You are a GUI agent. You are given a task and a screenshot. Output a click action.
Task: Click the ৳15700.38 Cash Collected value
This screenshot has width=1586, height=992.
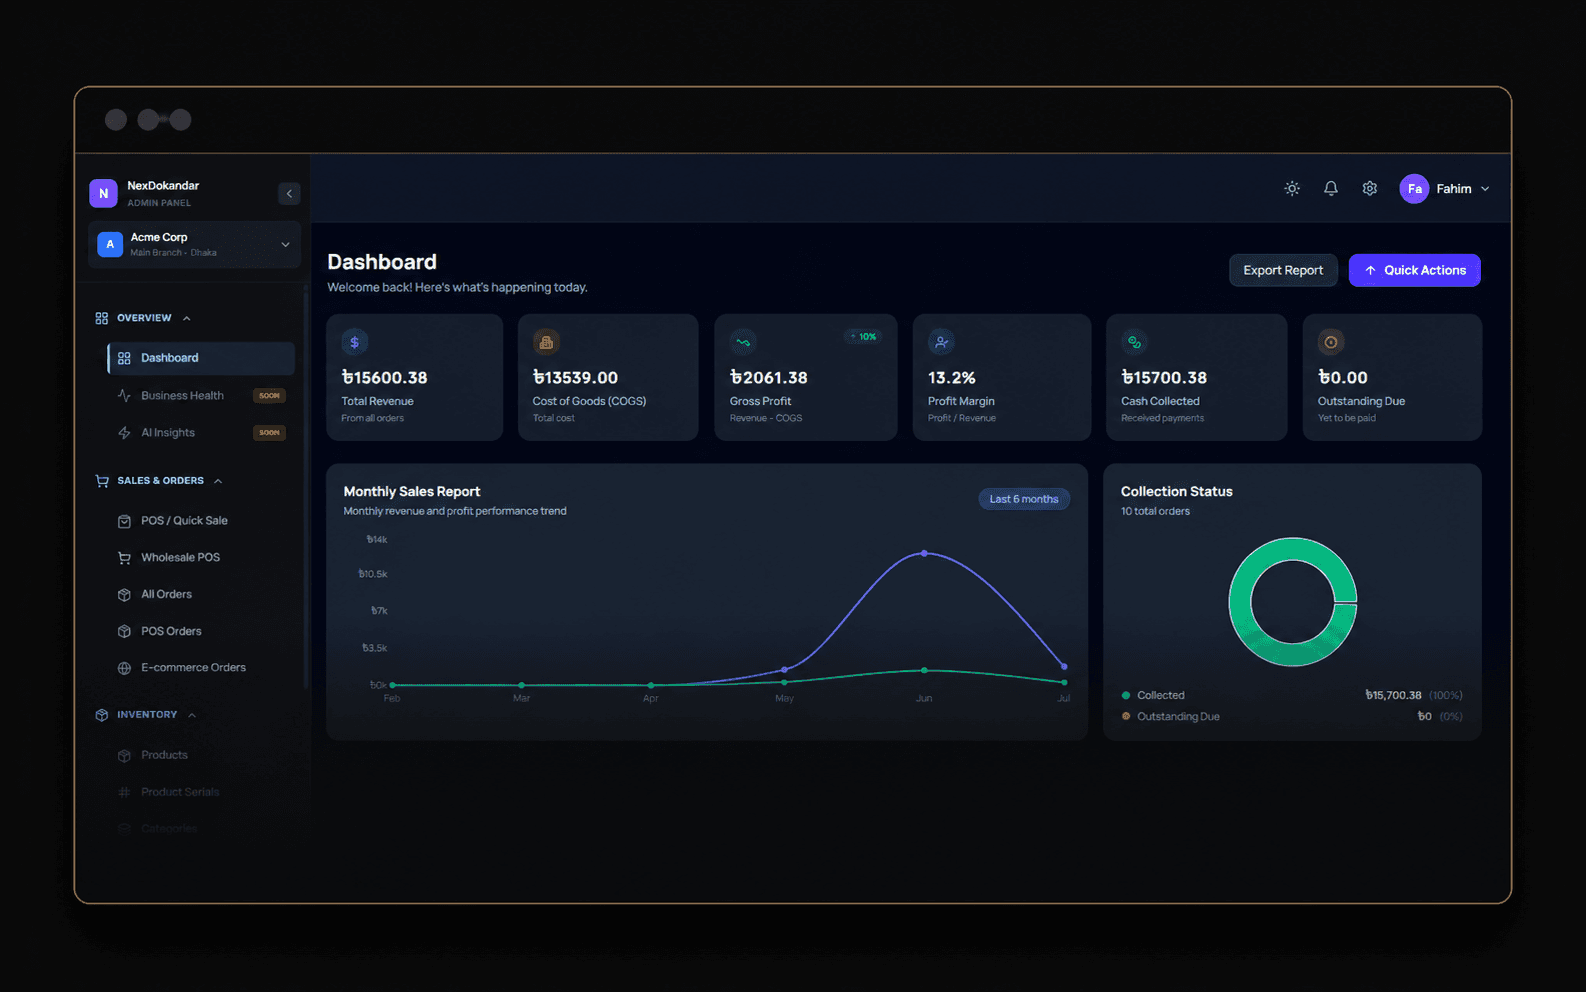click(1164, 378)
